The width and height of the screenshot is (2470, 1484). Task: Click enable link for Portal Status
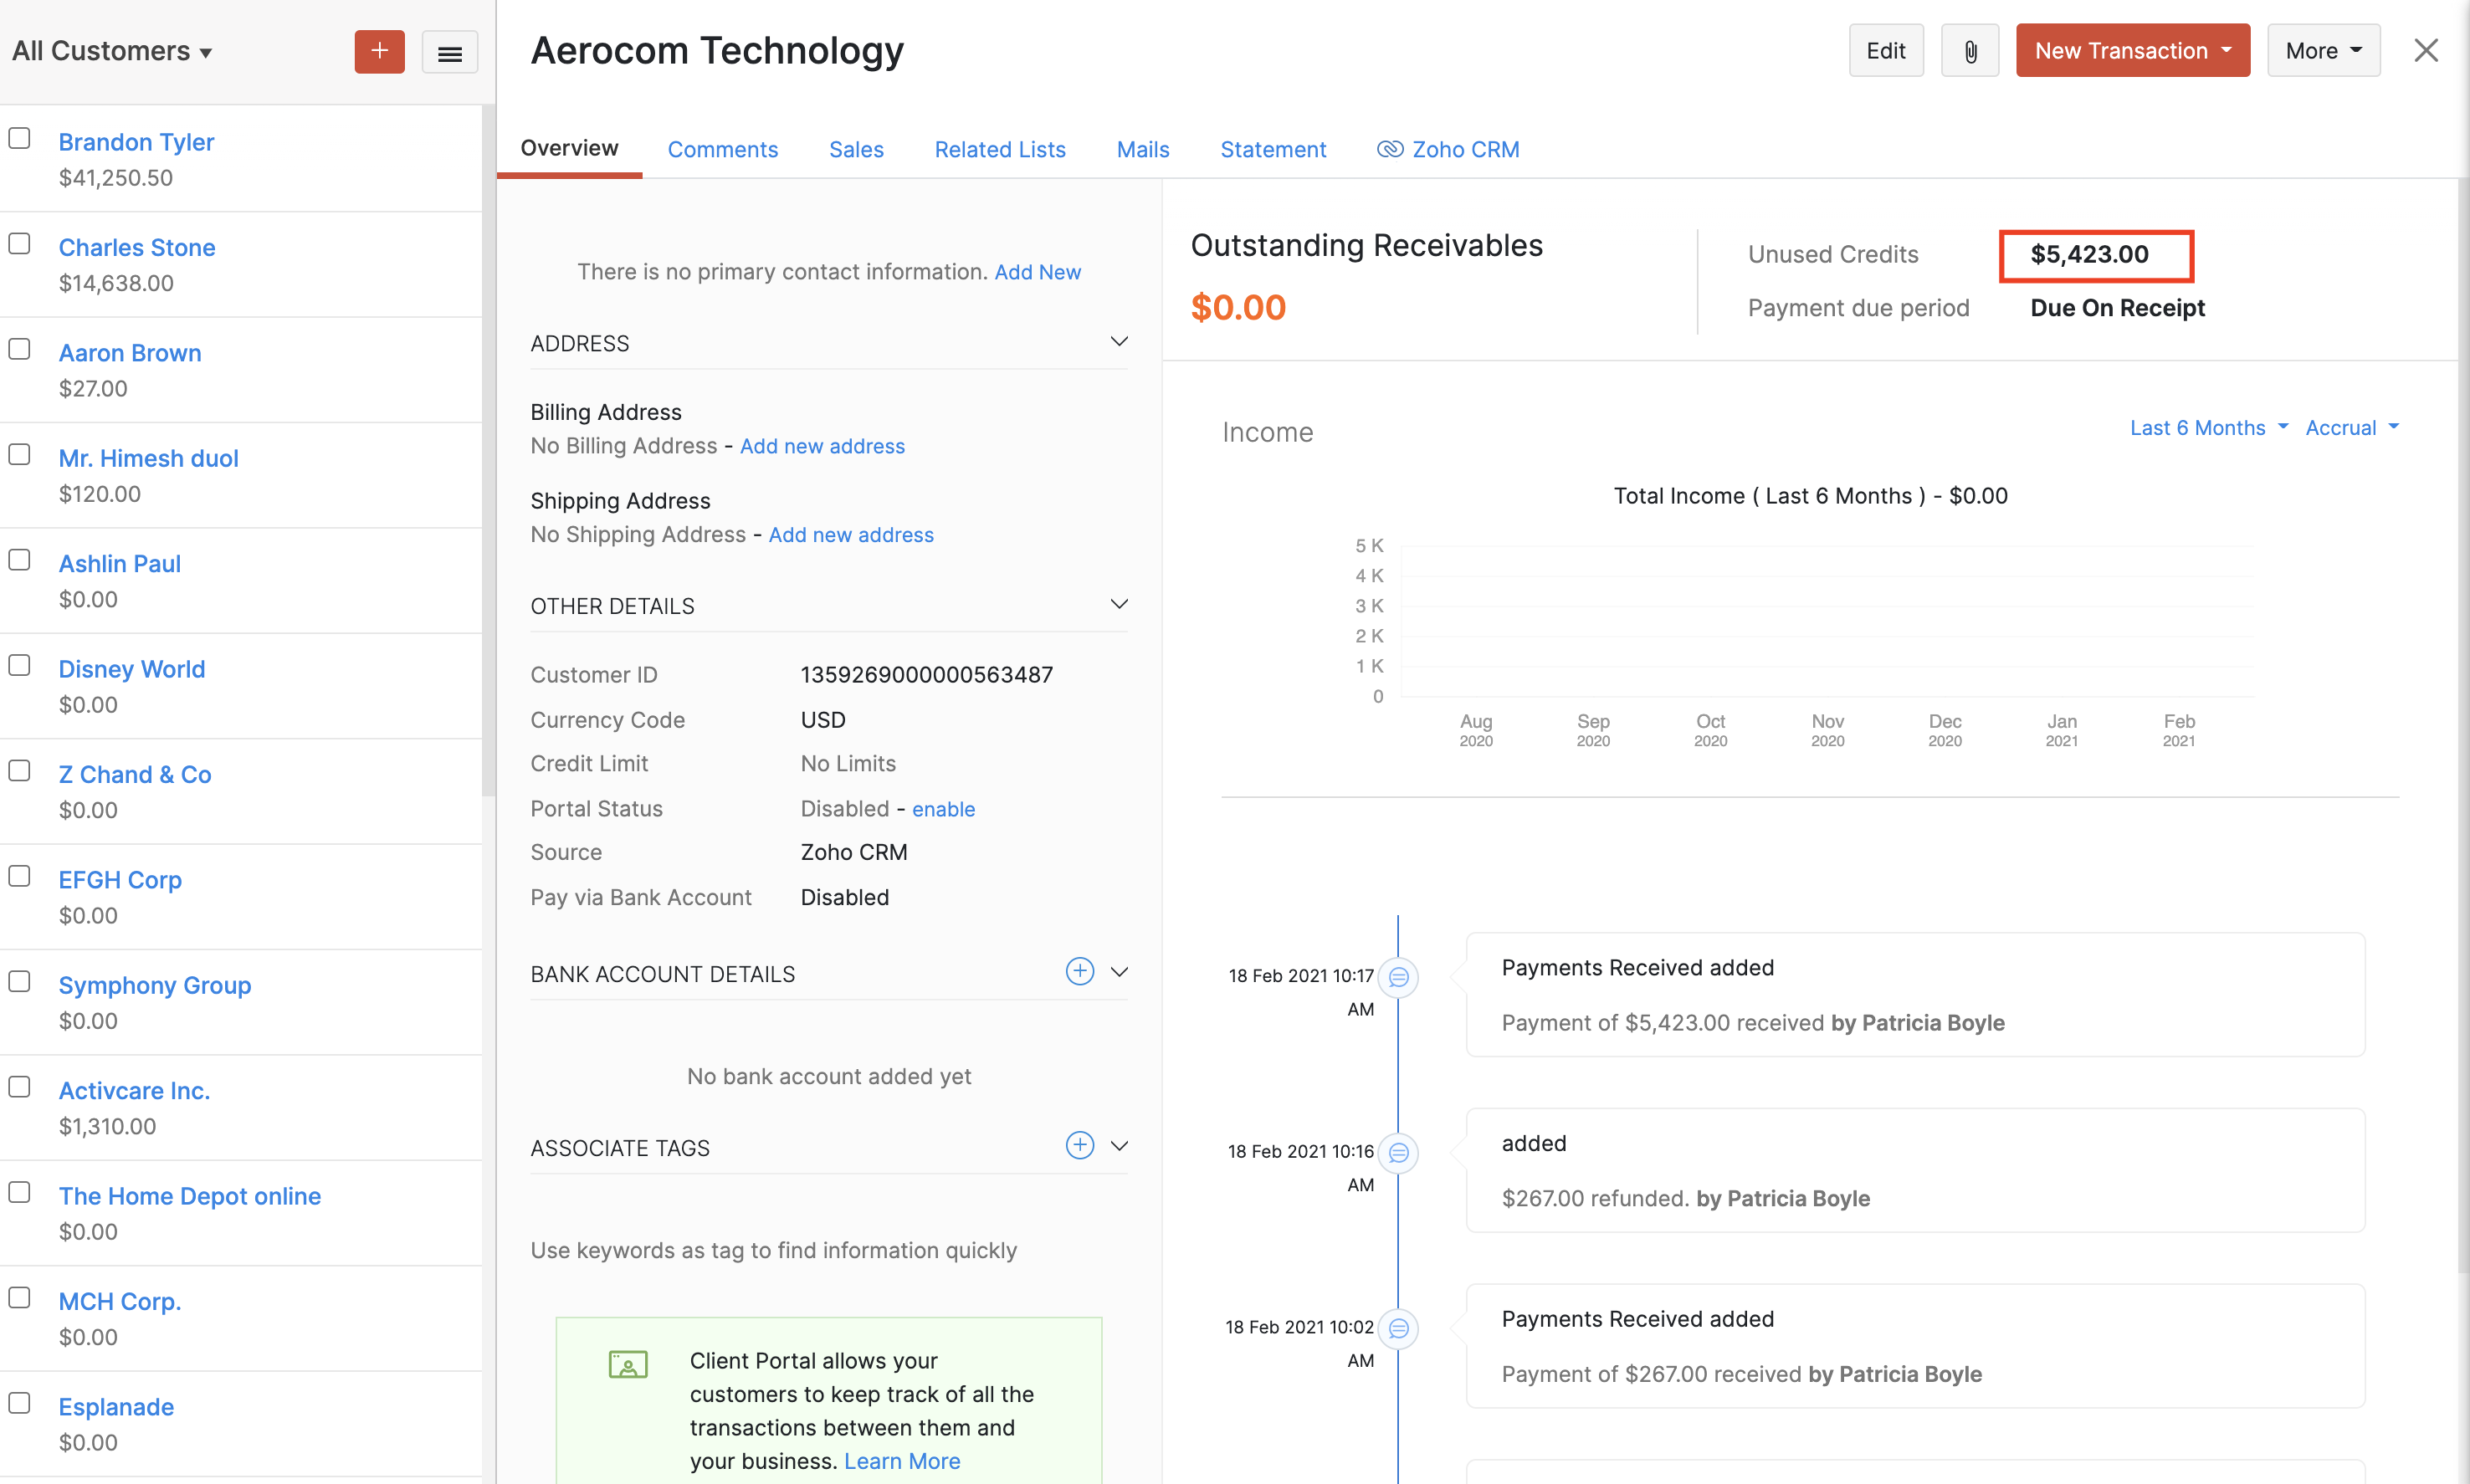942,809
